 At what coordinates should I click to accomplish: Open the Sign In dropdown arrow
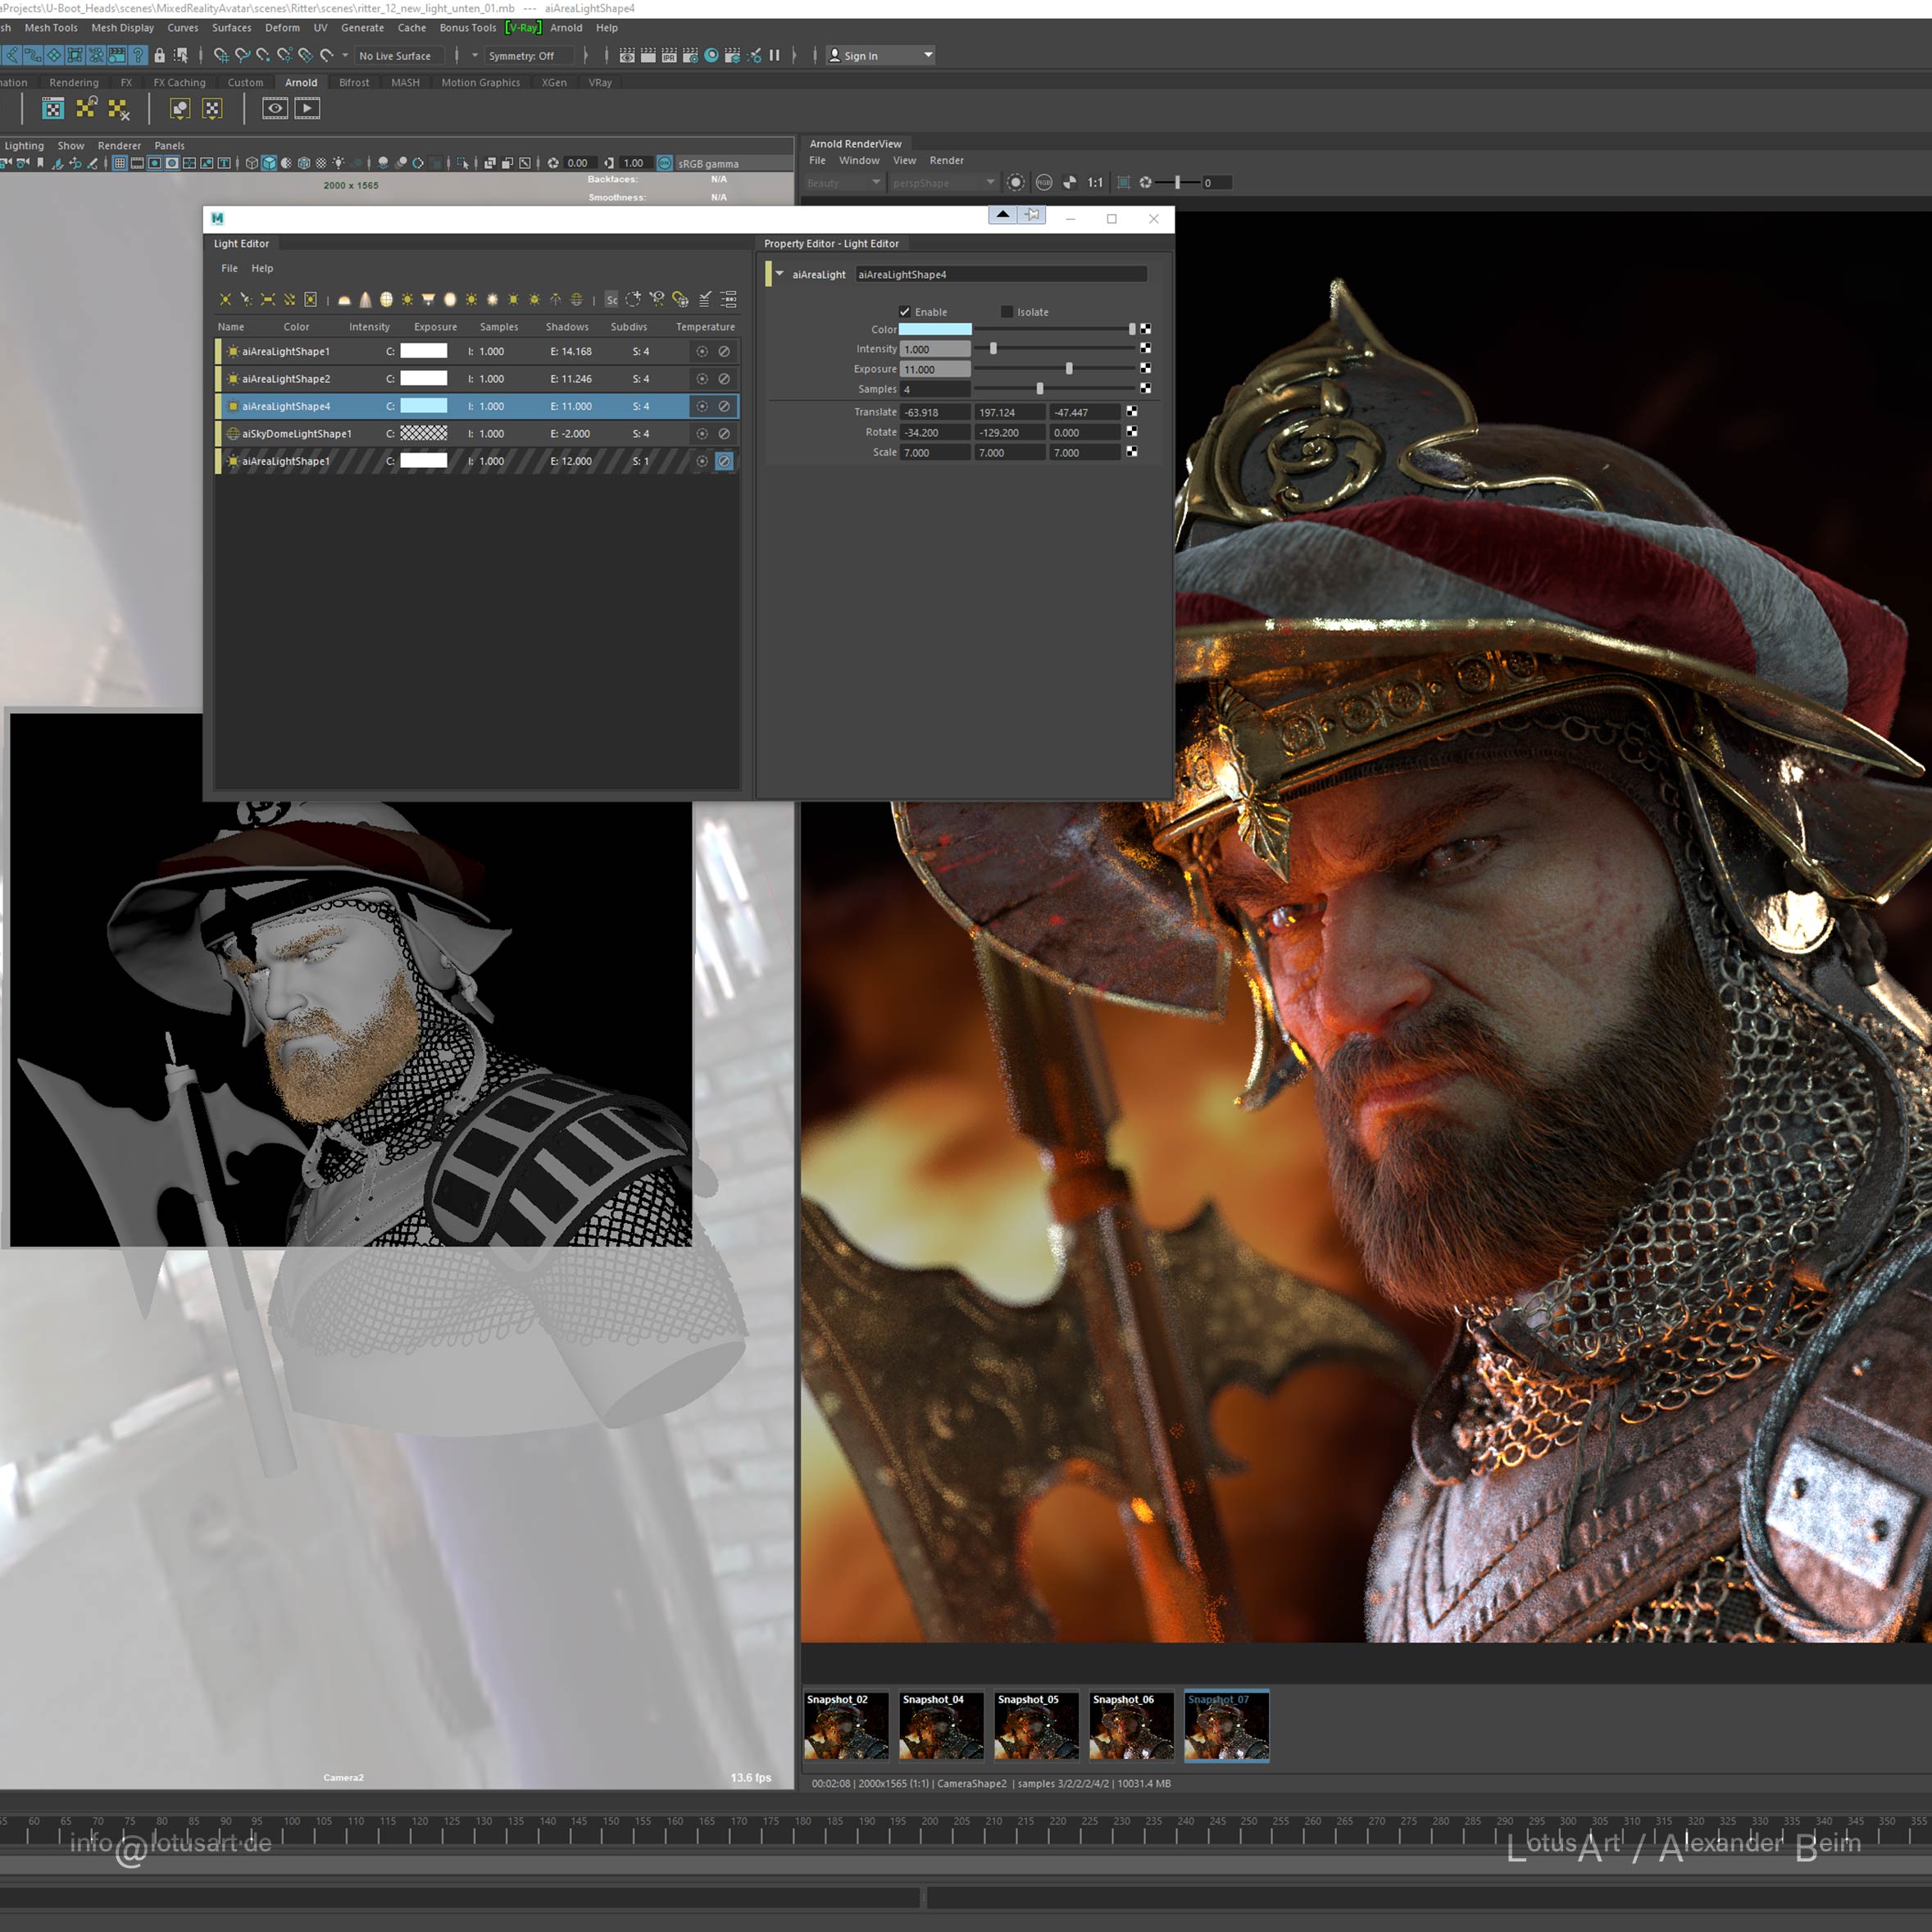(928, 55)
